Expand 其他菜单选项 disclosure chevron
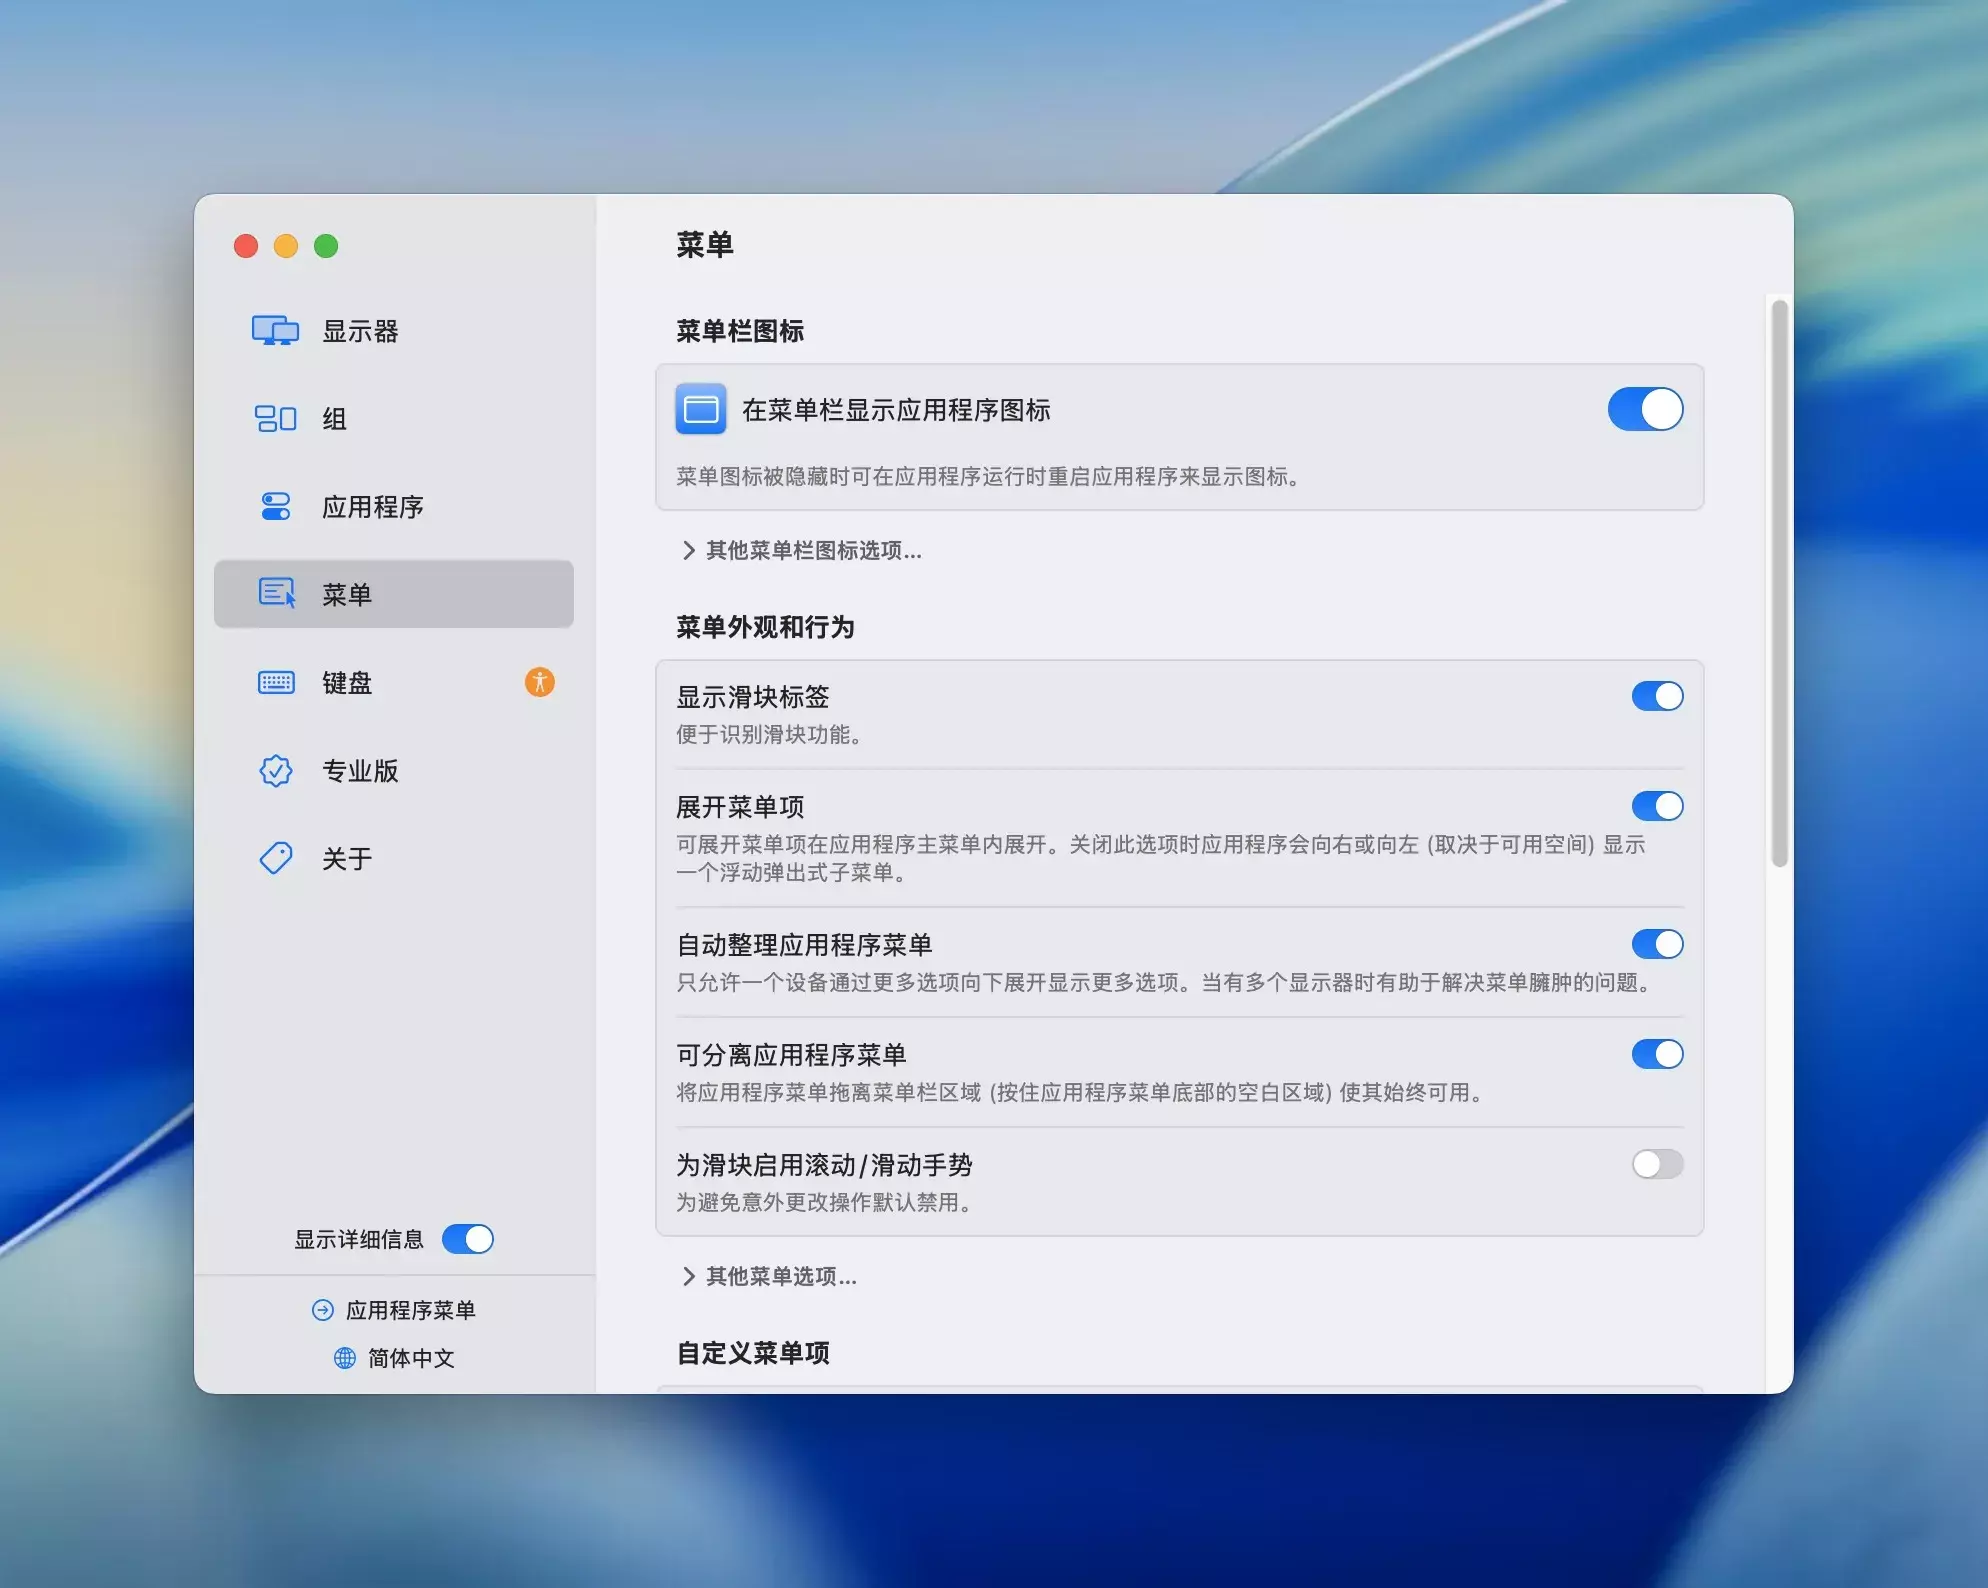Image resolution: width=1988 pixels, height=1588 pixels. [x=689, y=1276]
